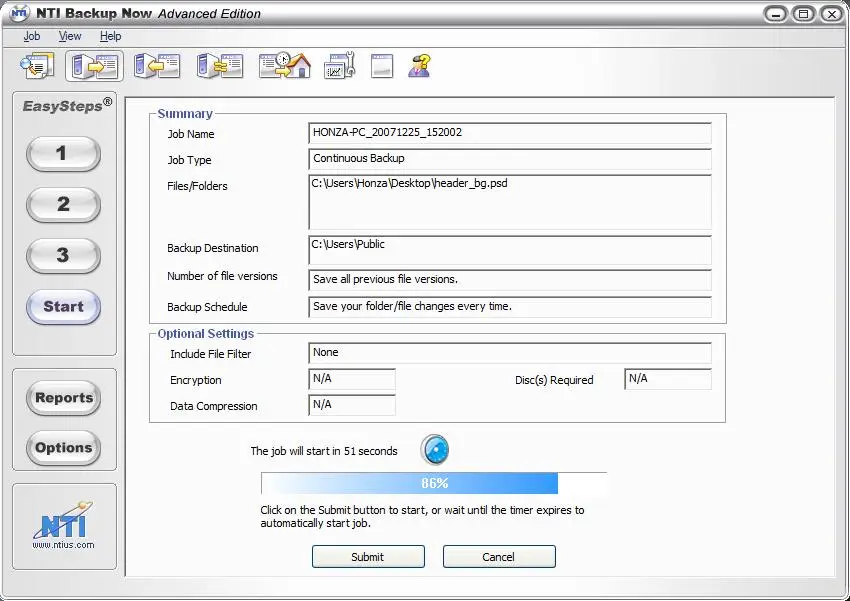Viewport: 850px width, 601px height.
Task: Click the Data Compression N/A field
Action: tap(352, 405)
